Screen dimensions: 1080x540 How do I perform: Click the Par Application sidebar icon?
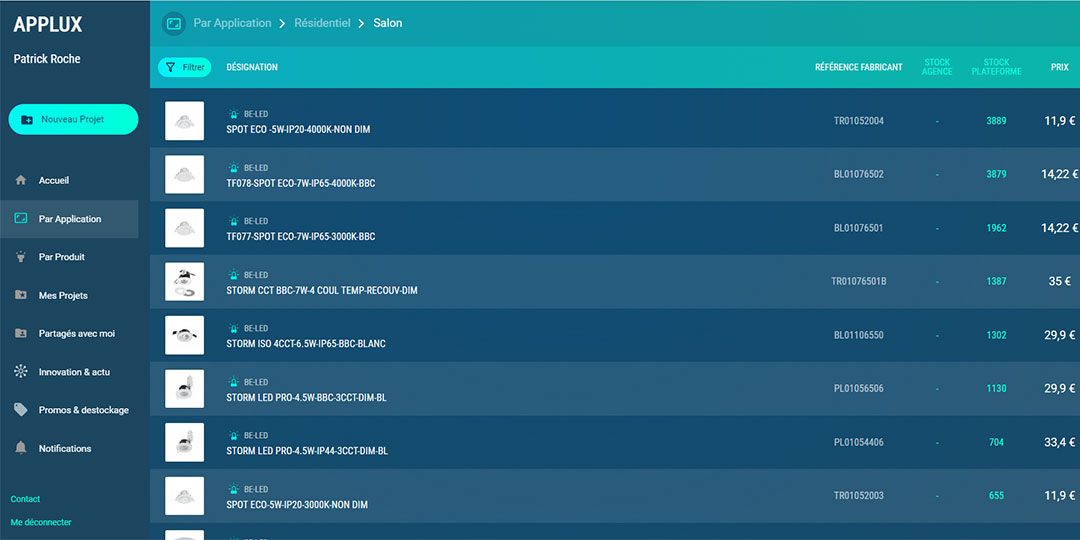(x=21, y=219)
